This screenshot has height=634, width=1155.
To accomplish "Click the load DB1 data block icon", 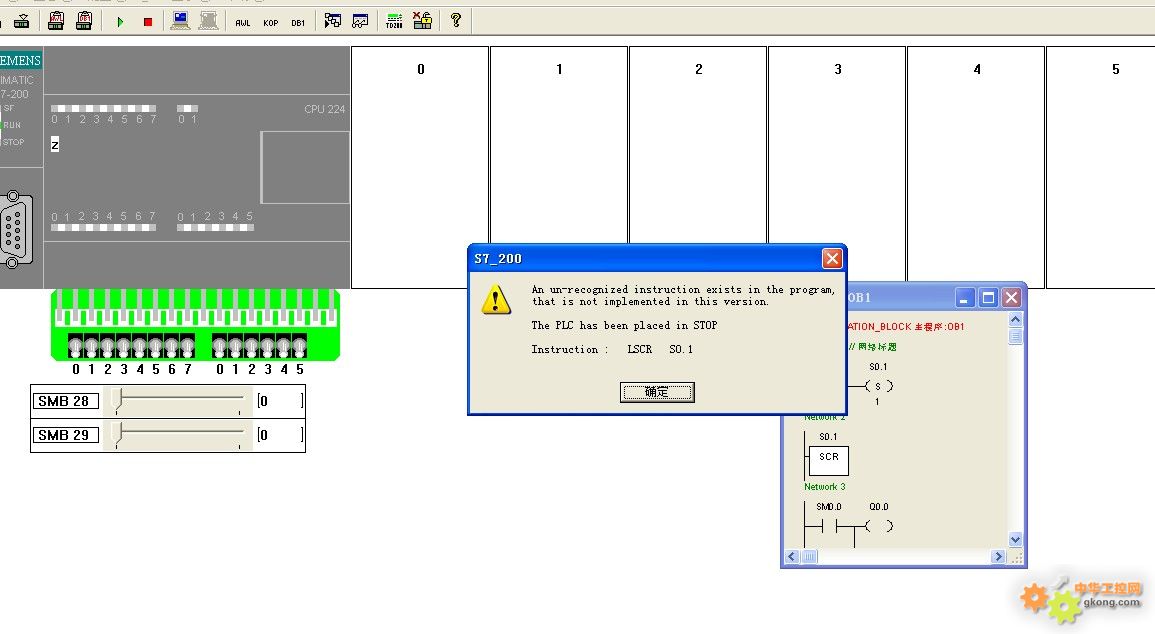I will (84, 21).
